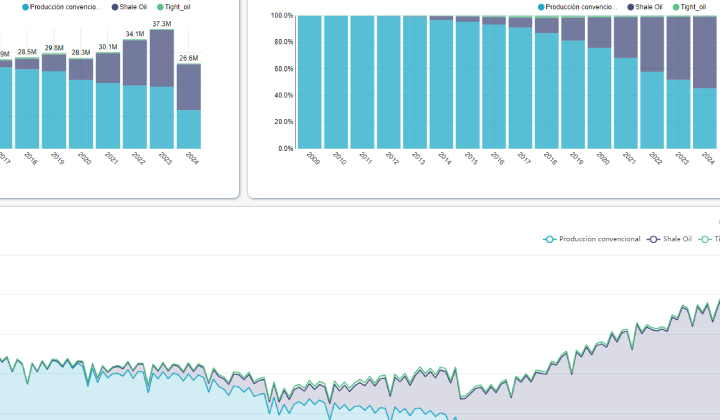
Task: Click the 37.3M data label
Action: pyautogui.click(x=162, y=24)
